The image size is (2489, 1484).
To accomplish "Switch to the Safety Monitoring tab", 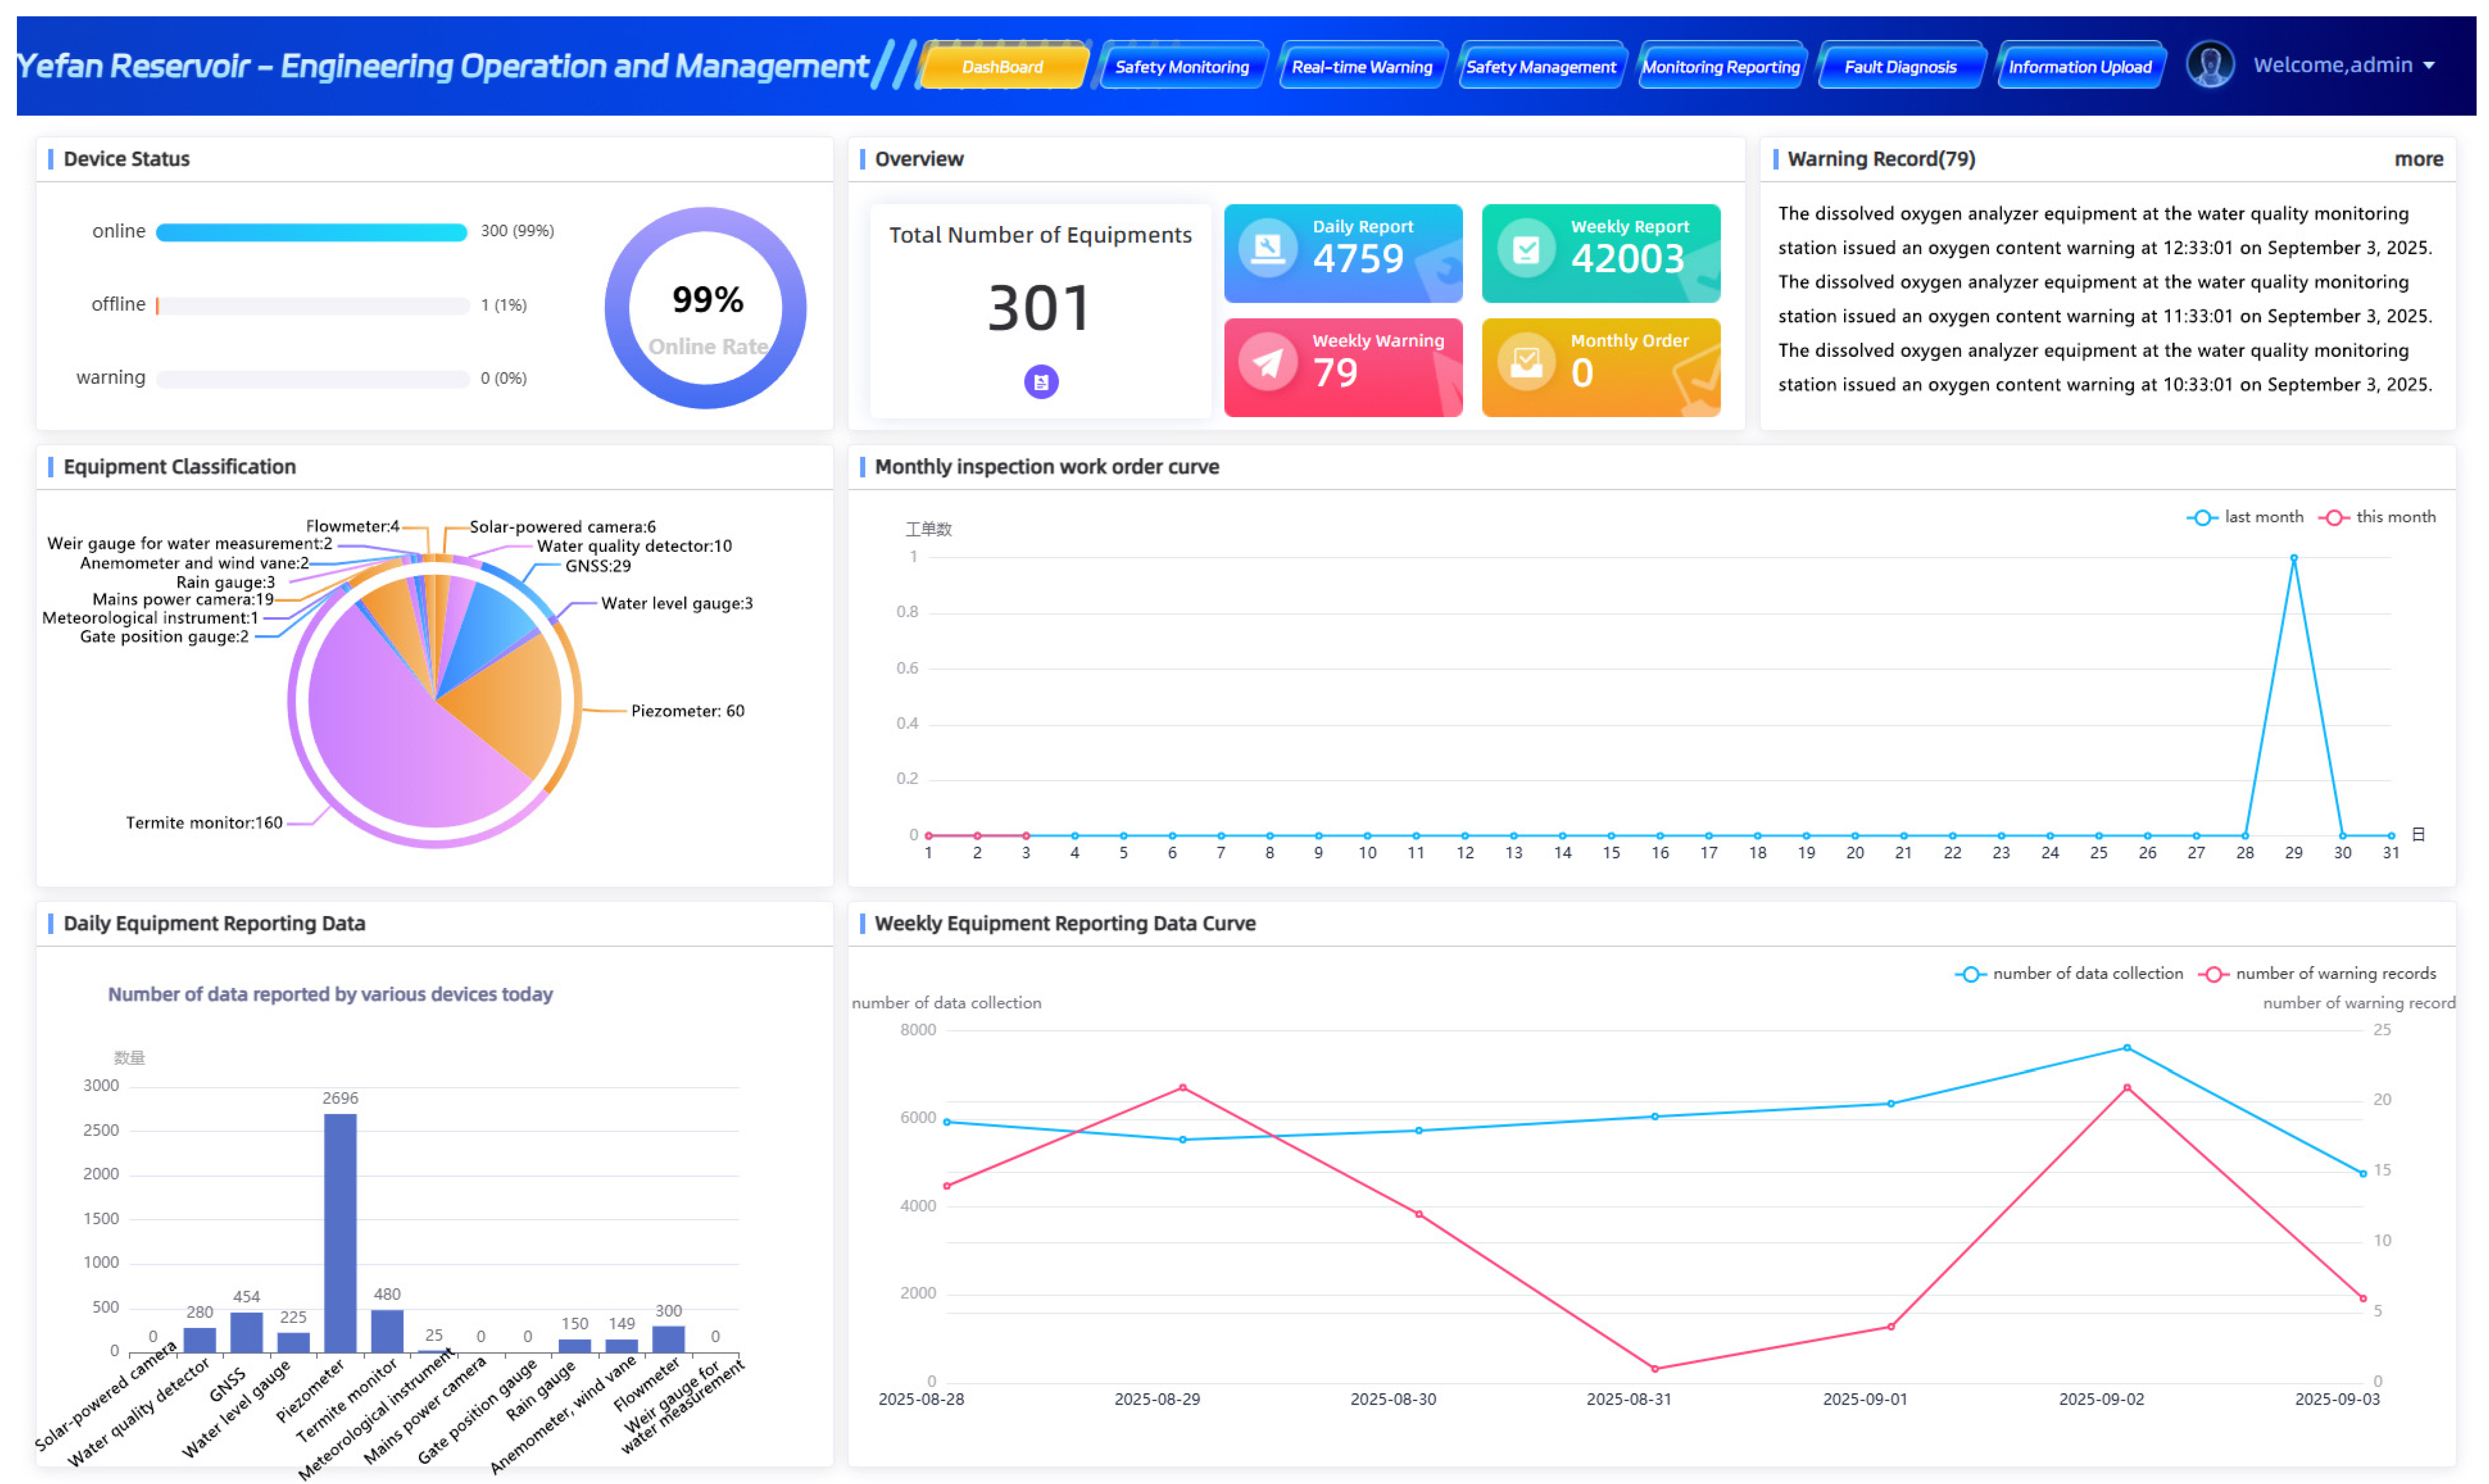I will pyautogui.click(x=1181, y=67).
